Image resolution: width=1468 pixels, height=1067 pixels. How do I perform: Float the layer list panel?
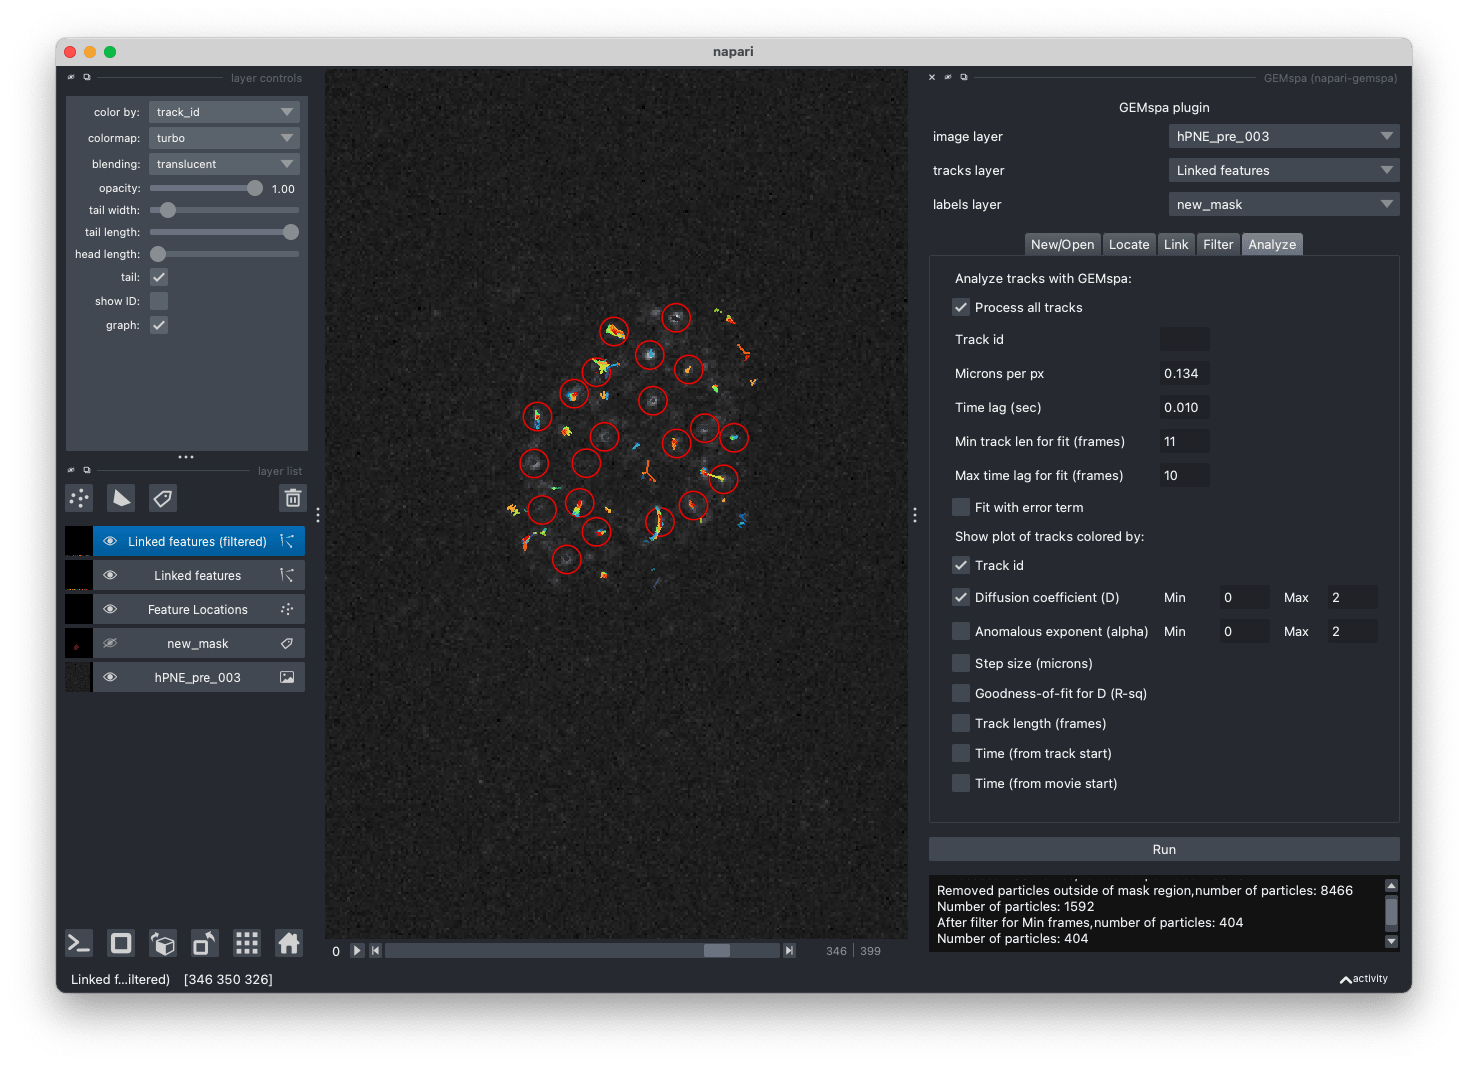(x=87, y=470)
